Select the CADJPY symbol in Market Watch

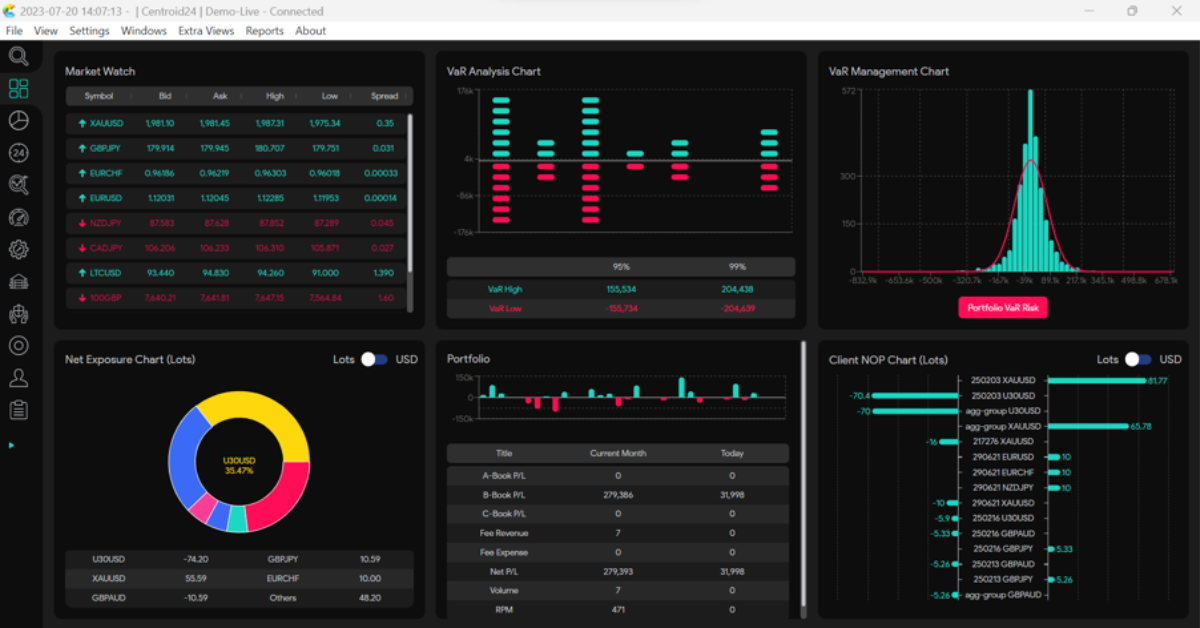(106, 248)
